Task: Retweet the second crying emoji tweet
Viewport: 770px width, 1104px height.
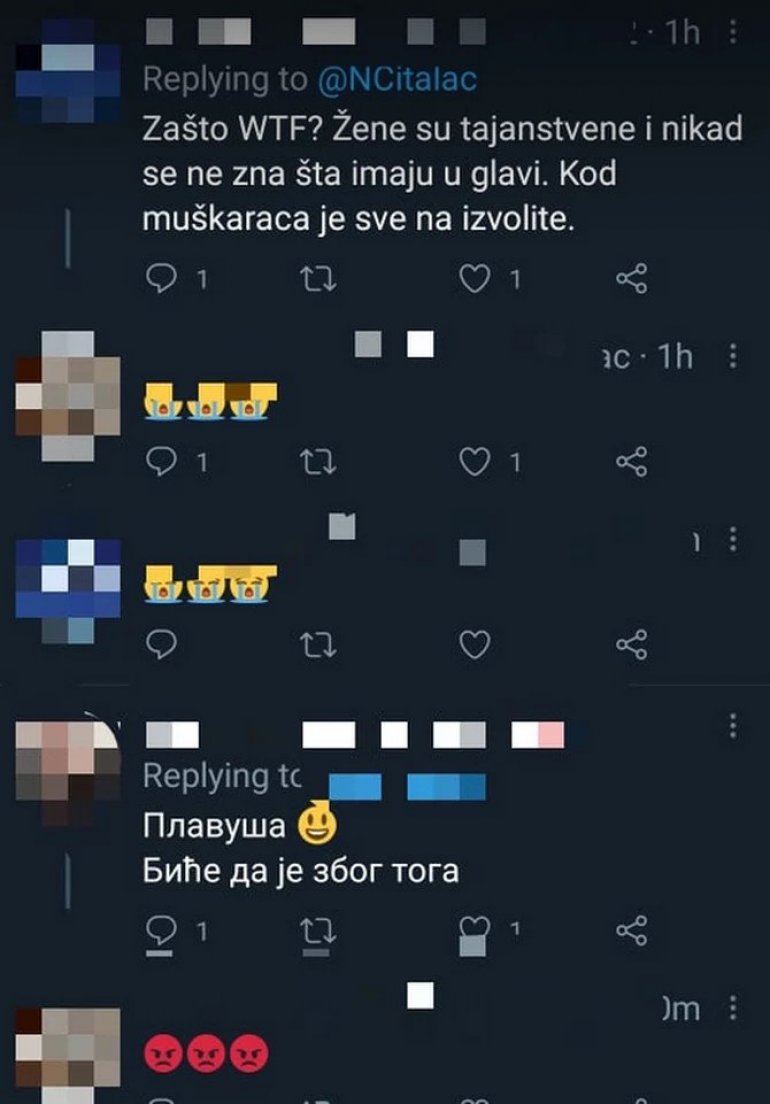Action: tap(318, 645)
